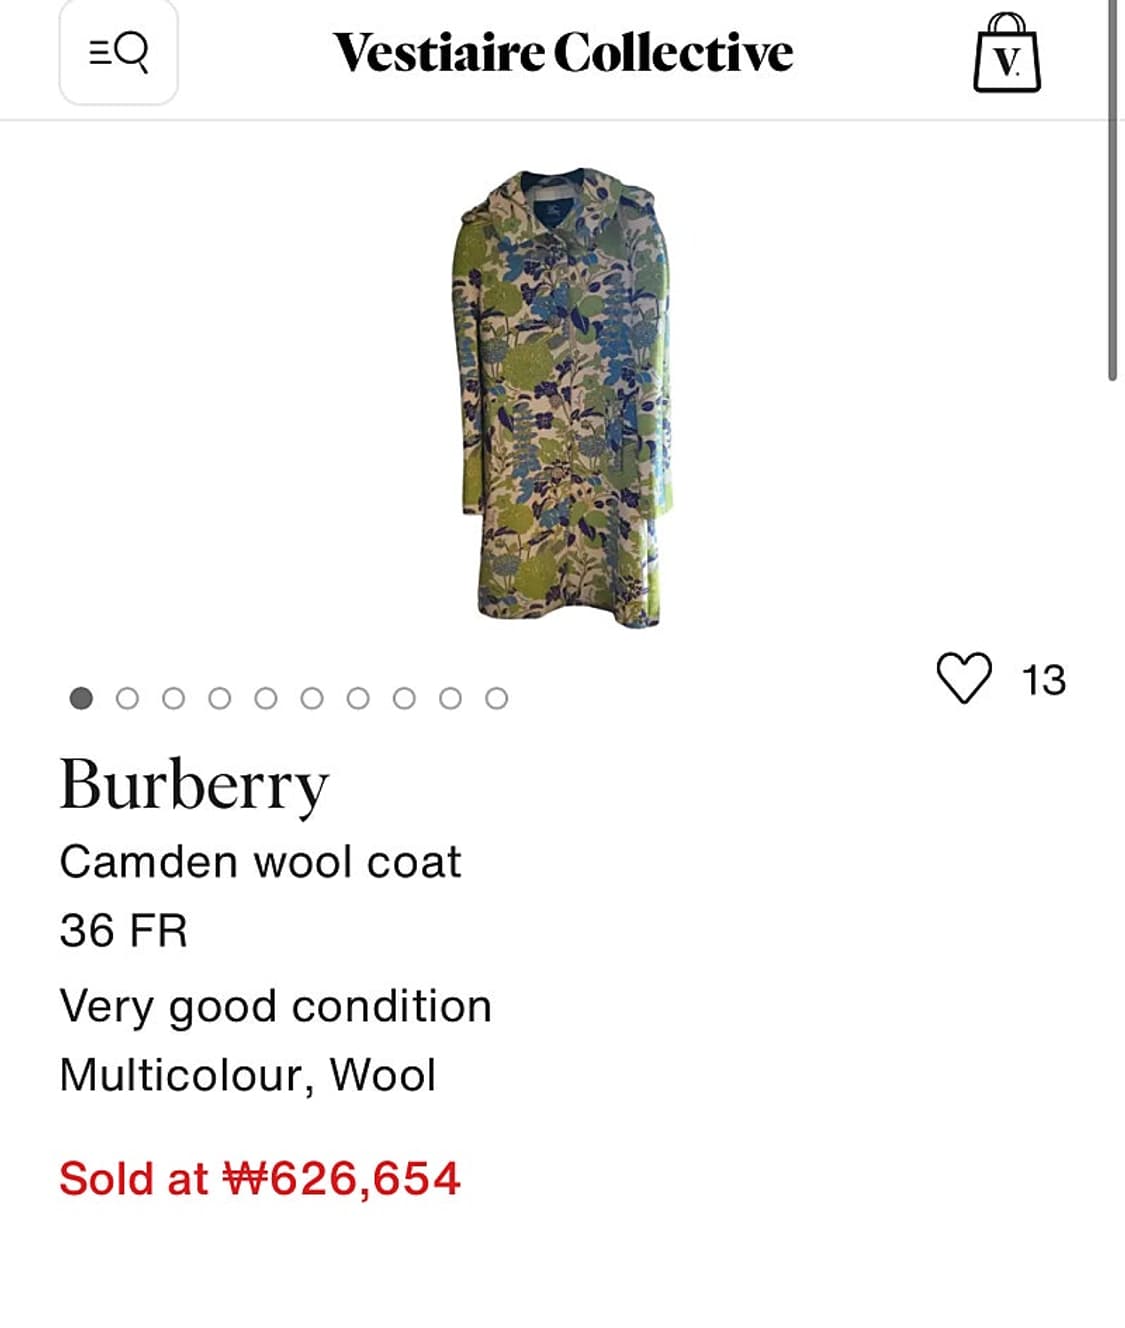Select the eighth carousel image dot
The width and height of the screenshot is (1125, 1328).
(x=404, y=698)
